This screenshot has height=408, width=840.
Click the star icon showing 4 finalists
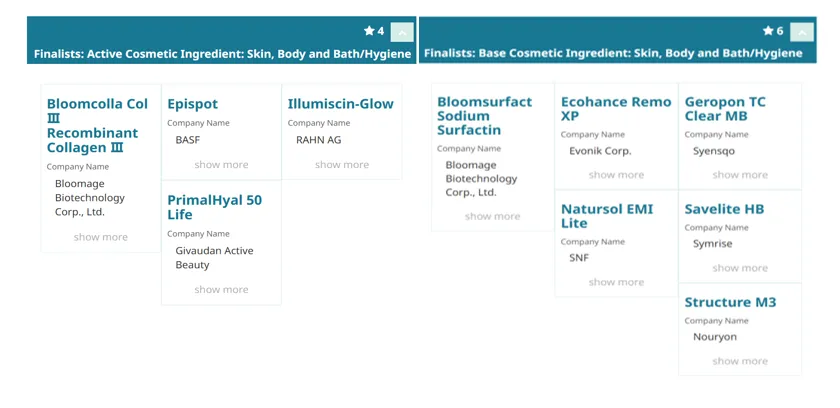click(369, 32)
